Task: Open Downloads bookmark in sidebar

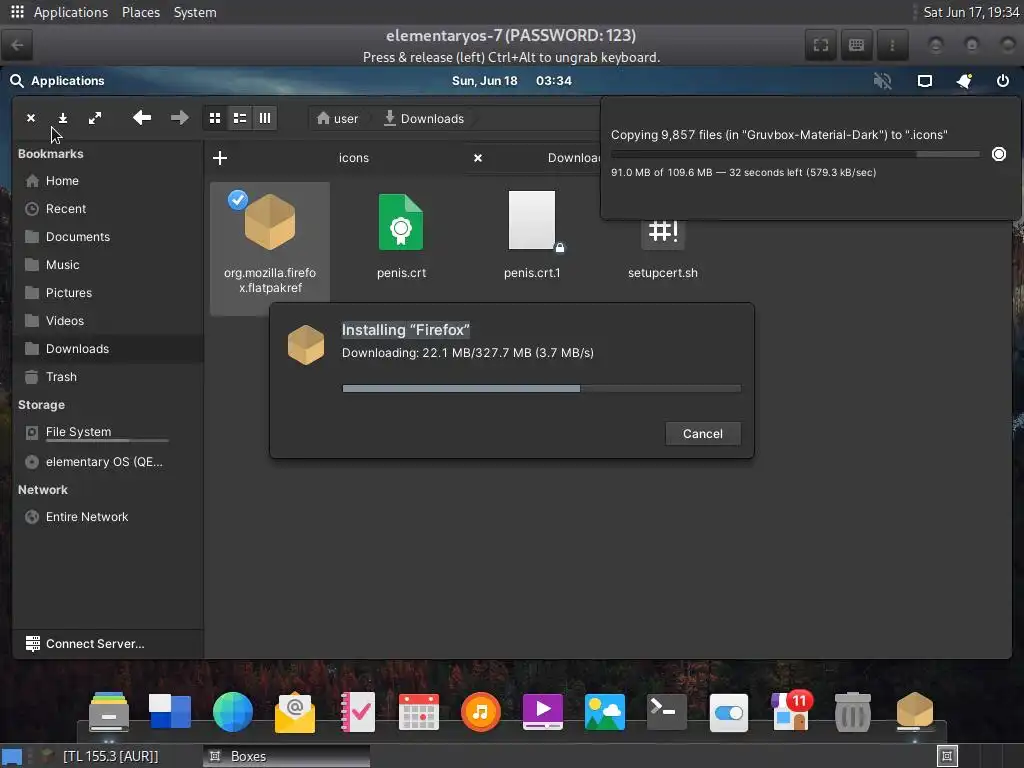Action: (108, 349)
